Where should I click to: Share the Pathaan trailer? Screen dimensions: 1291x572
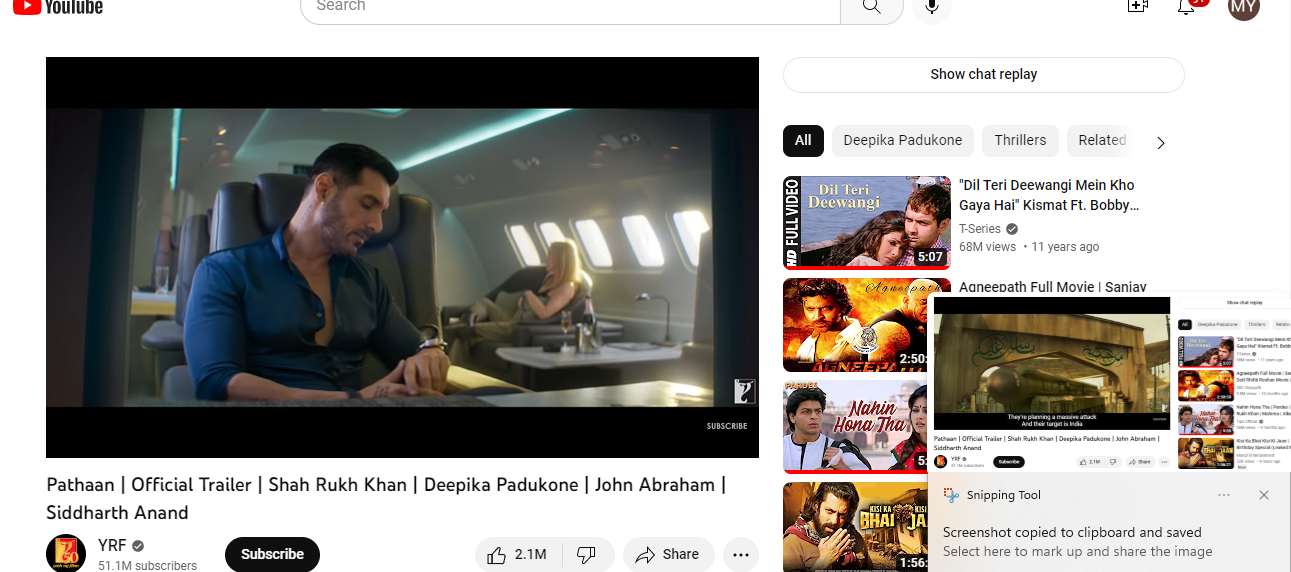click(668, 555)
